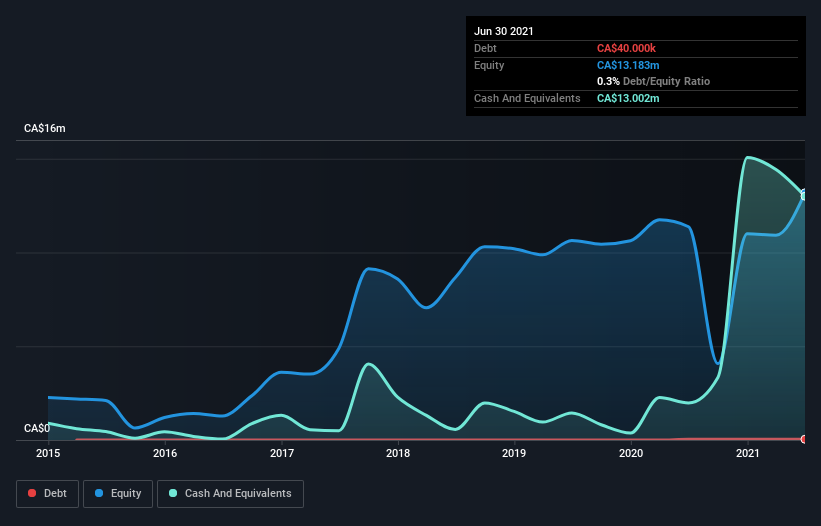The width and height of the screenshot is (821, 526).
Task: Select the red Debt data point marker
Action: tap(804, 439)
